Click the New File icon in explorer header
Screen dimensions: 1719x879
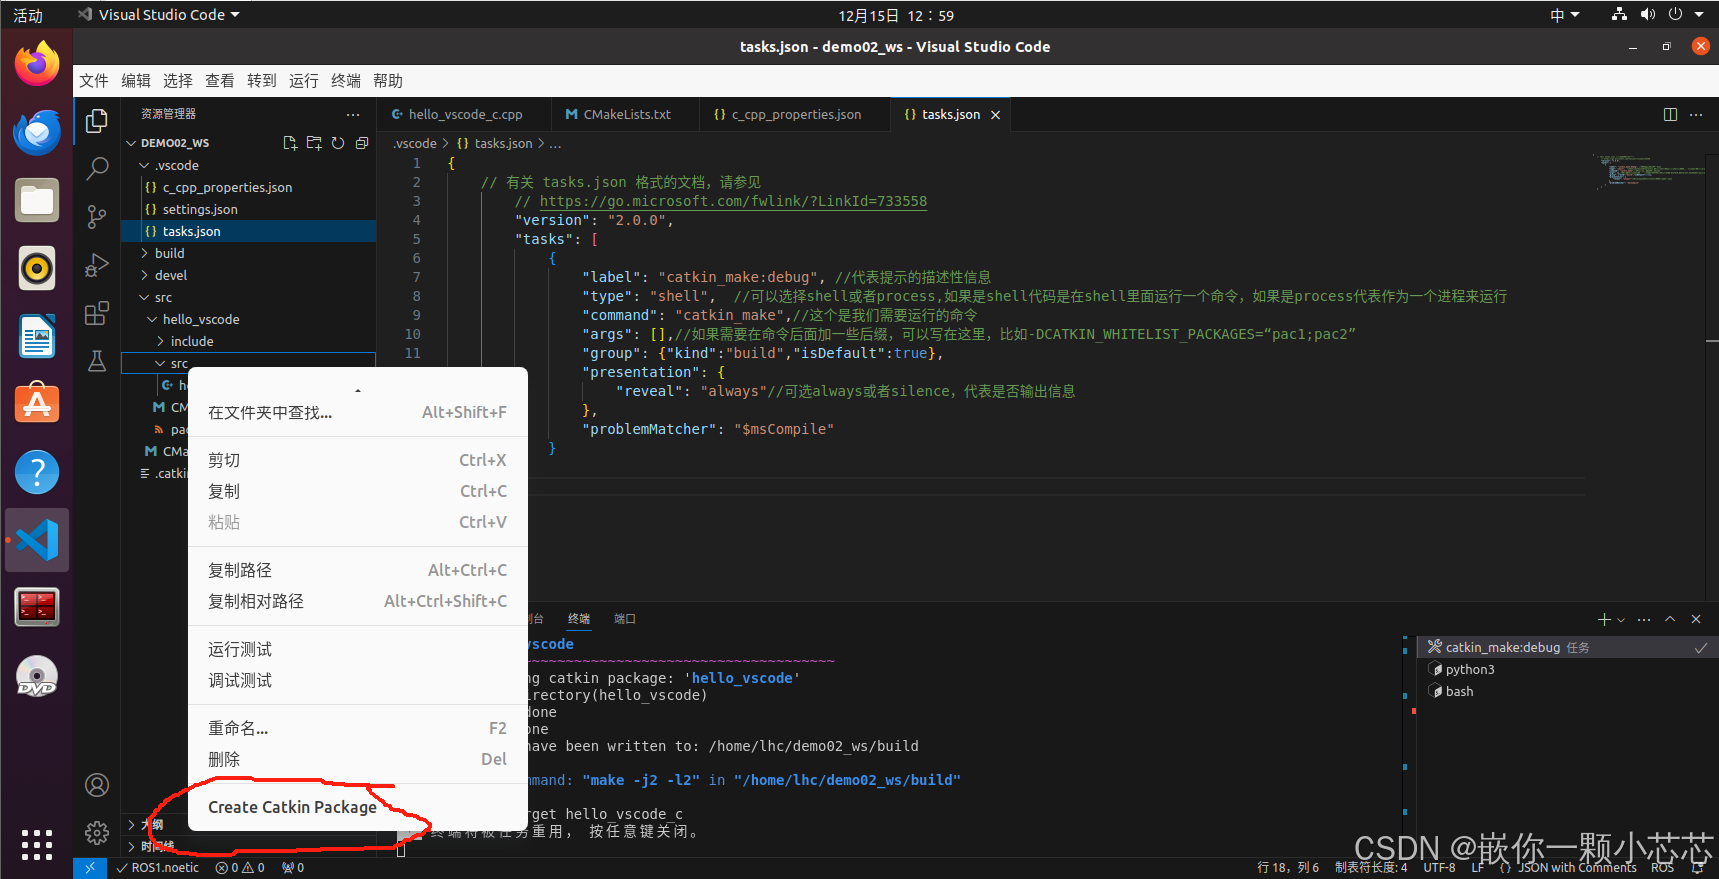click(x=290, y=143)
